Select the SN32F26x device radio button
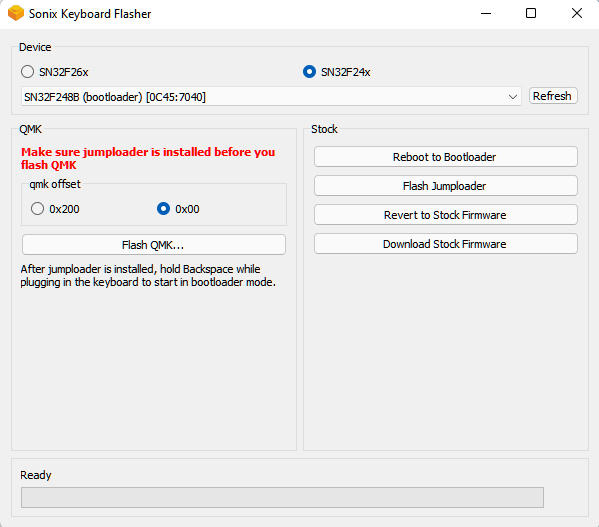Screen dimensions: 599x527 [x=28, y=72]
